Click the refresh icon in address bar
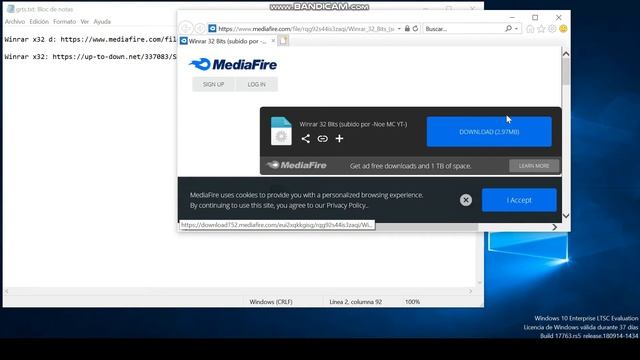Image resolution: width=640 pixels, height=360 pixels. (416, 29)
